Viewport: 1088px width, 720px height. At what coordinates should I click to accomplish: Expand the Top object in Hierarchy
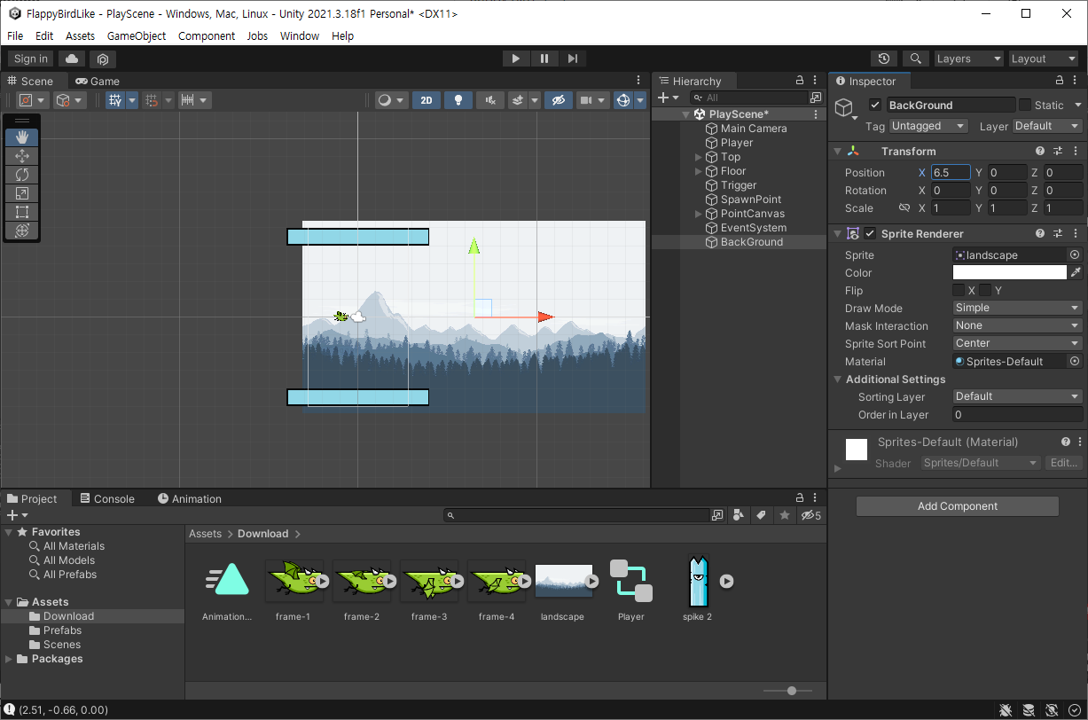click(698, 157)
